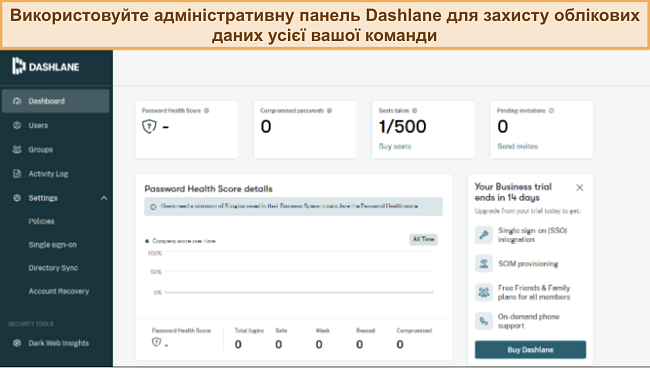Screen dimensions: 650x368
Task: Open Directory Sync settings
Action: (x=53, y=268)
